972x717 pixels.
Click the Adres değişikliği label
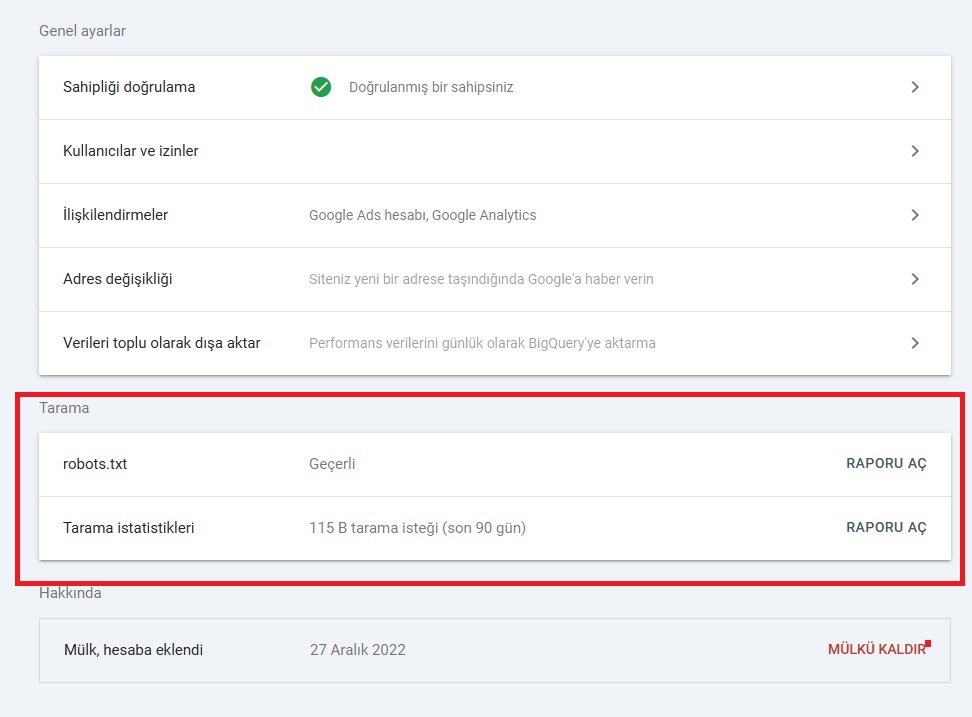pos(118,279)
